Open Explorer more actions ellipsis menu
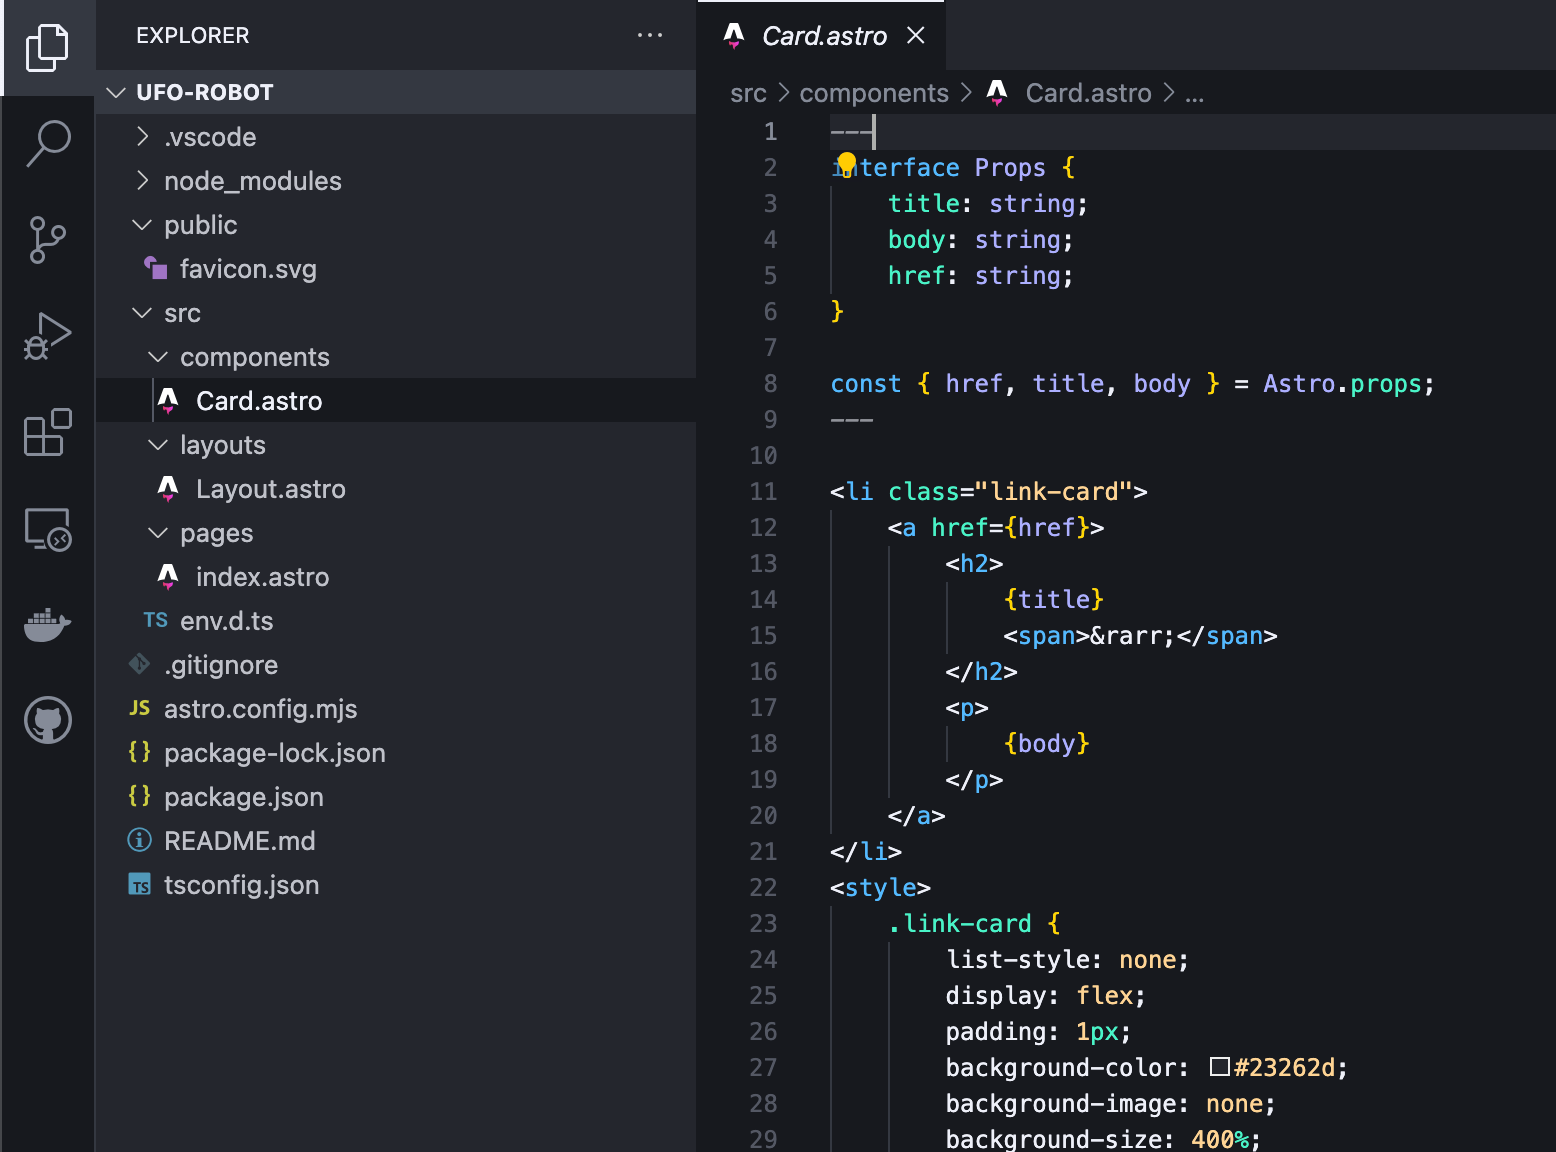The height and width of the screenshot is (1152, 1556). (650, 36)
